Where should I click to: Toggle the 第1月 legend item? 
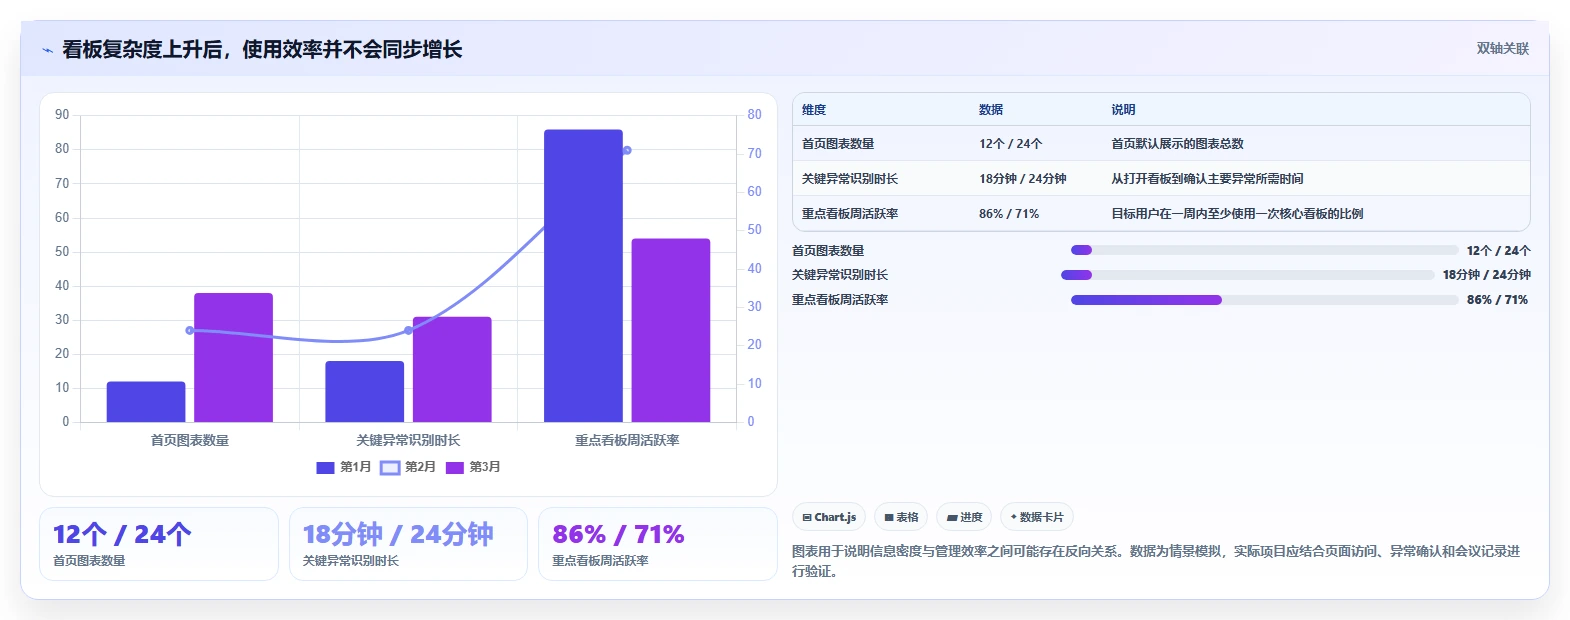(x=343, y=467)
